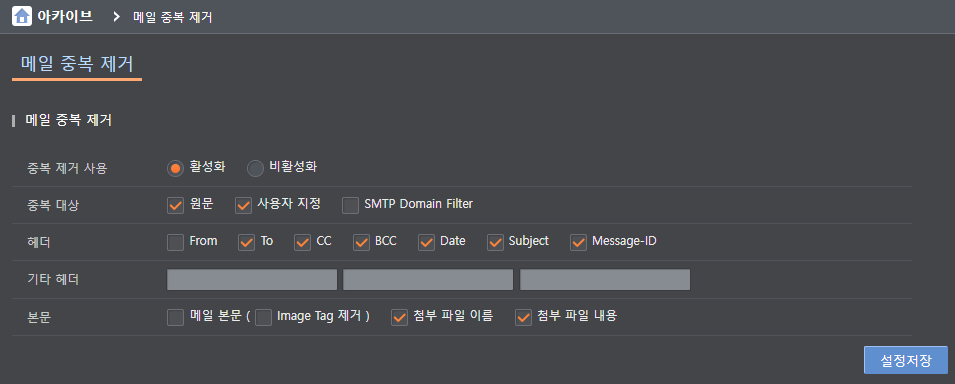
Task: Uncheck the 원문 checkbox
Action: pyautogui.click(x=175, y=205)
